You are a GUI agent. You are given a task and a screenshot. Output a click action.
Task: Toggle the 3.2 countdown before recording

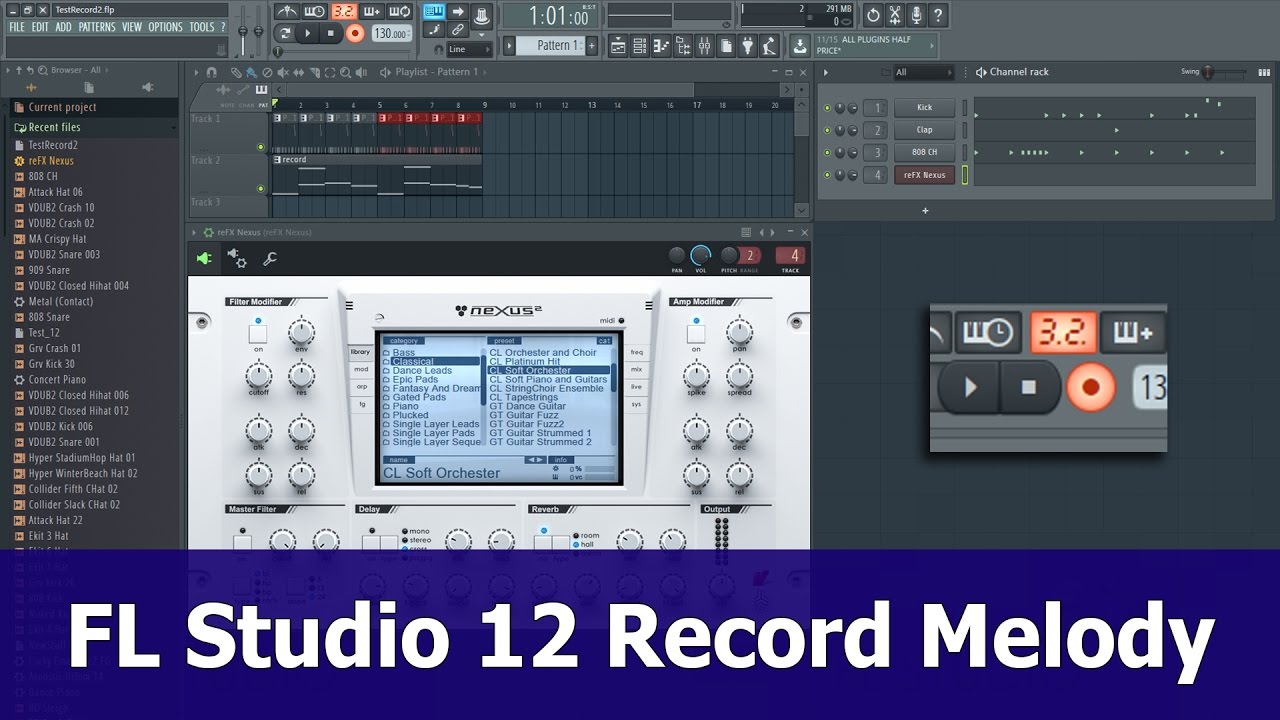tap(343, 12)
